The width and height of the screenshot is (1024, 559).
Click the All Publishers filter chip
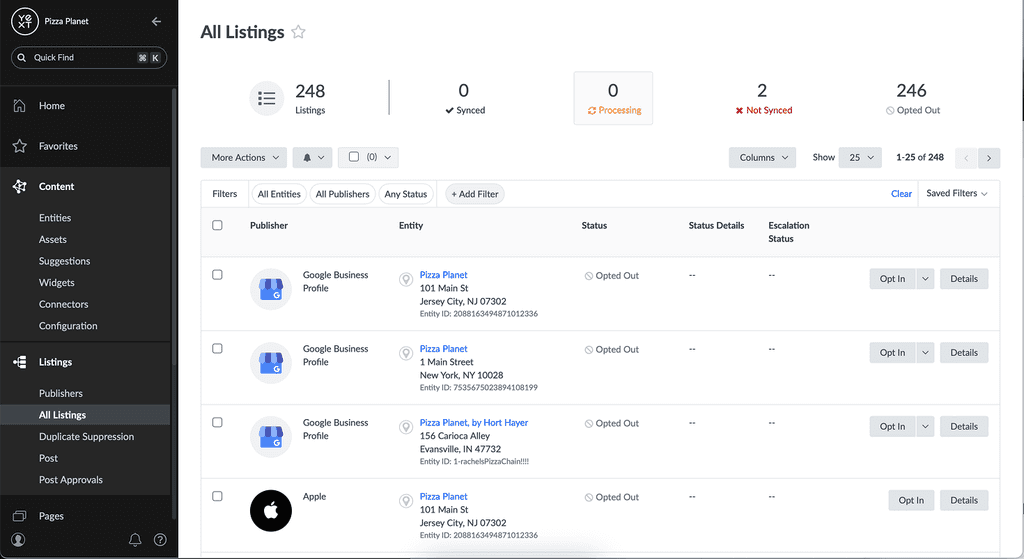click(x=342, y=194)
